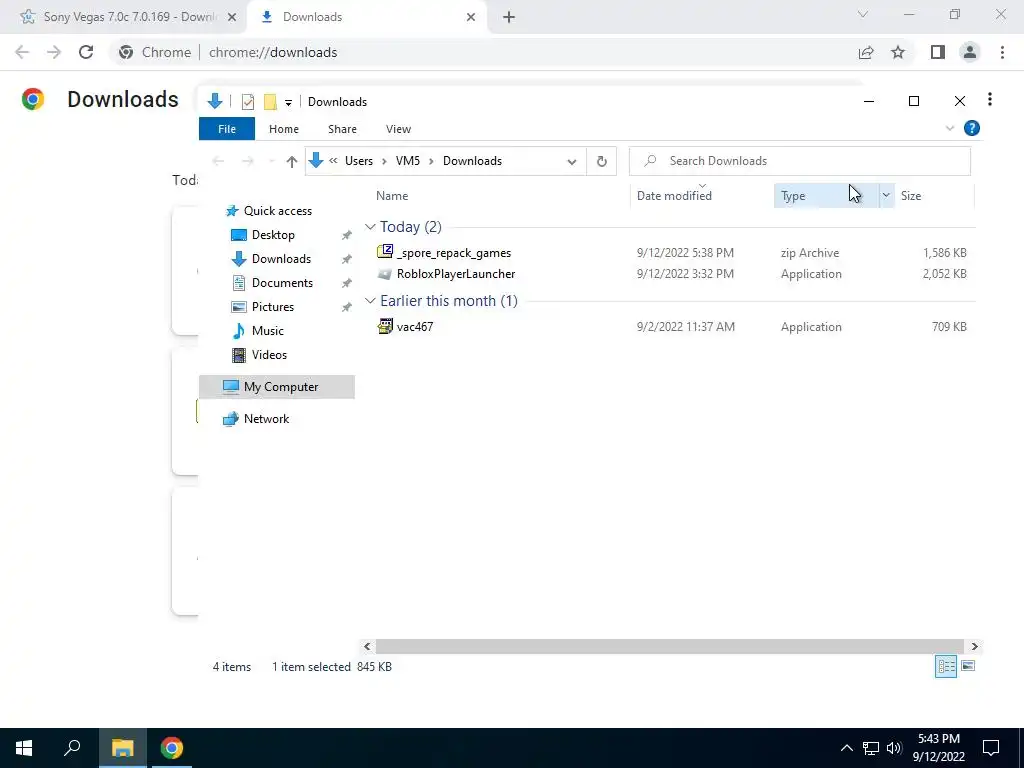Open Documents in the navigation pane
Image resolution: width=1024 pixels, height=768 pixels.
282,283
